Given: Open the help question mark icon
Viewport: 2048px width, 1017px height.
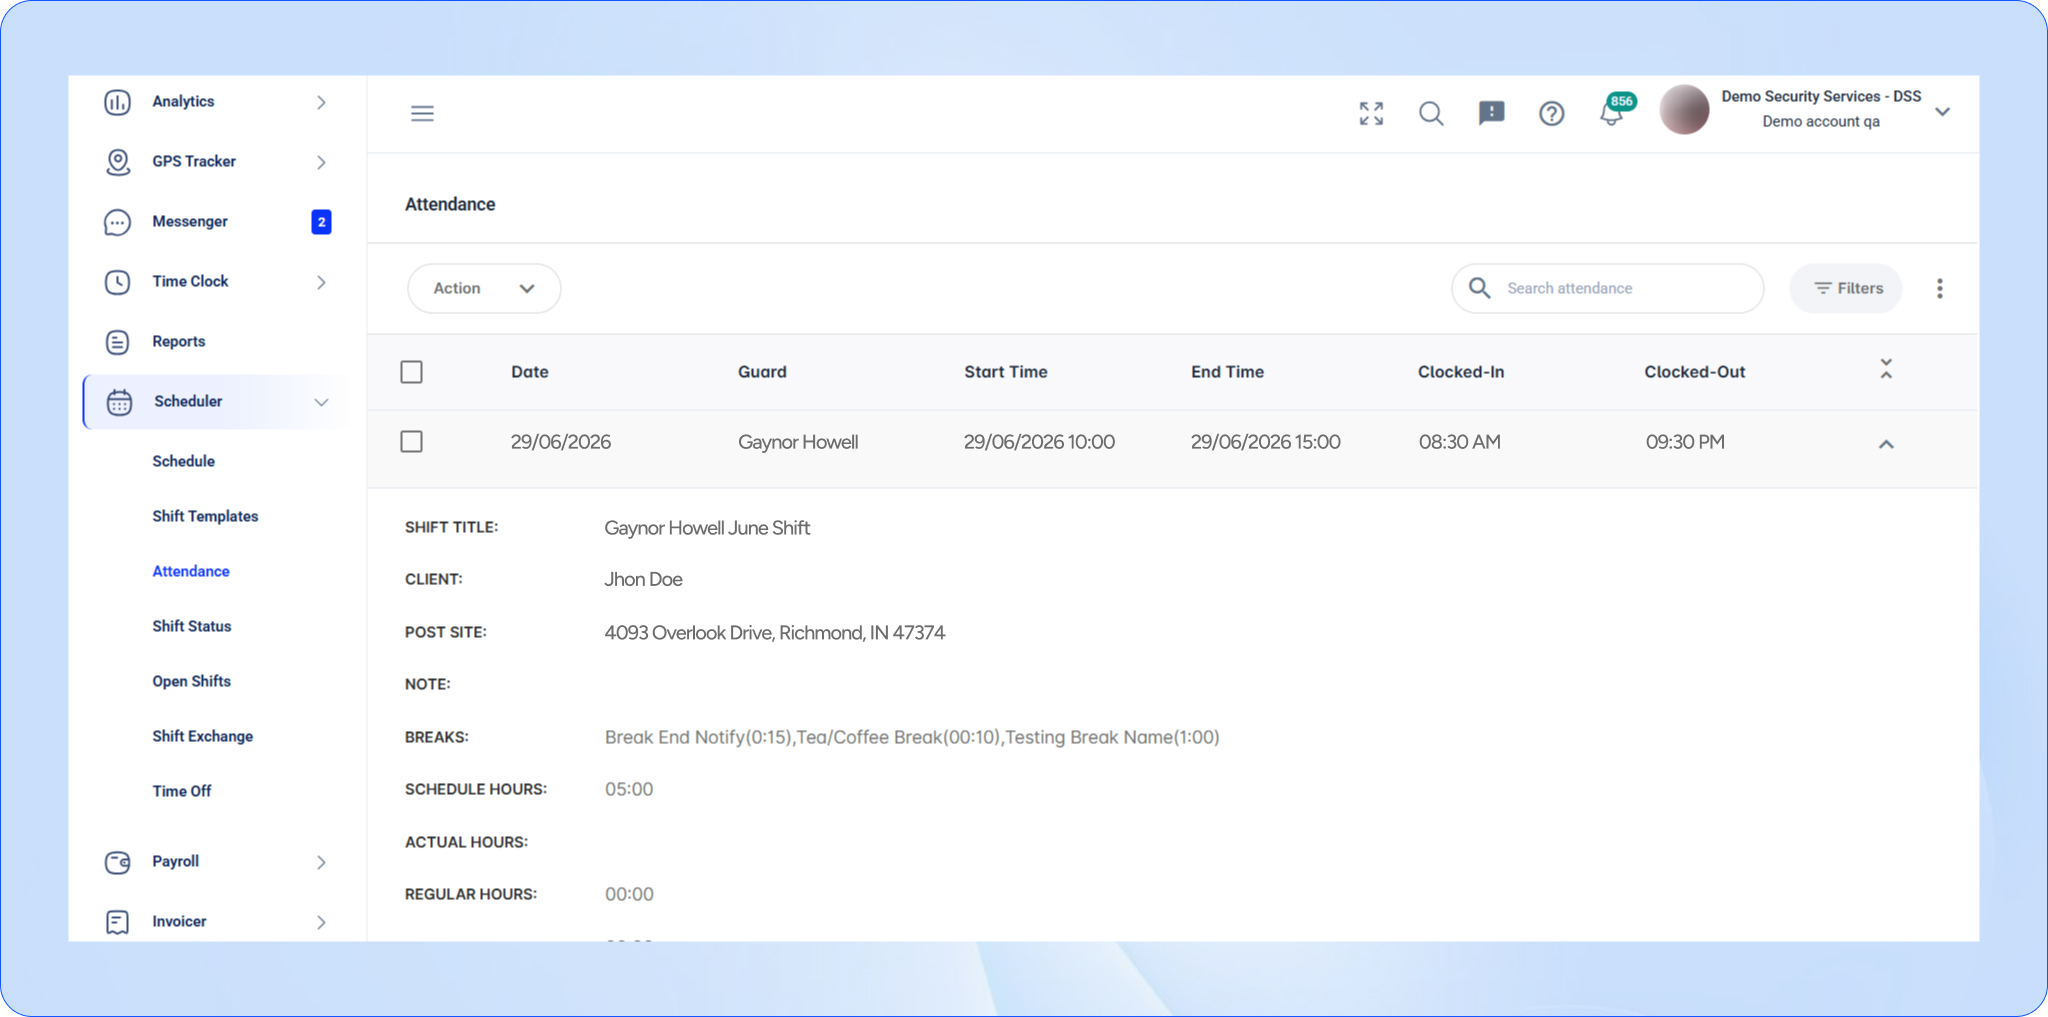Looking at the screenshot, I should point(1551,113).
